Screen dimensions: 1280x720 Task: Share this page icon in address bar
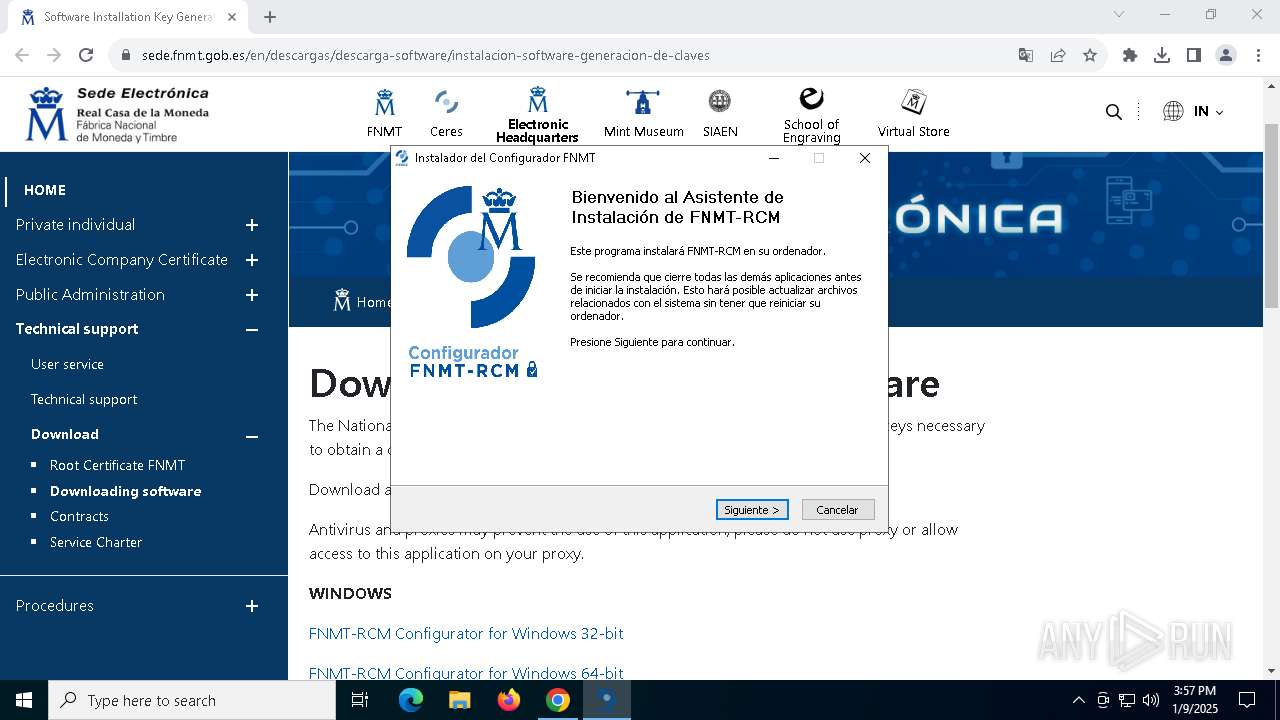coord(1058,55)
